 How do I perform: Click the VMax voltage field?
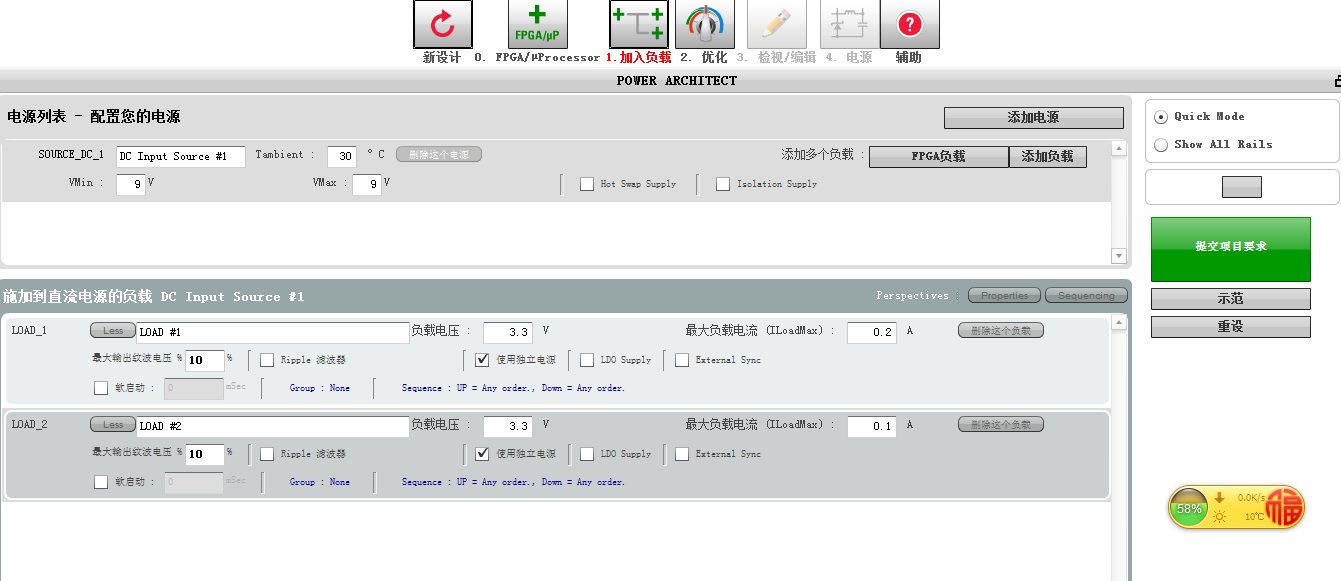point(367,185)
